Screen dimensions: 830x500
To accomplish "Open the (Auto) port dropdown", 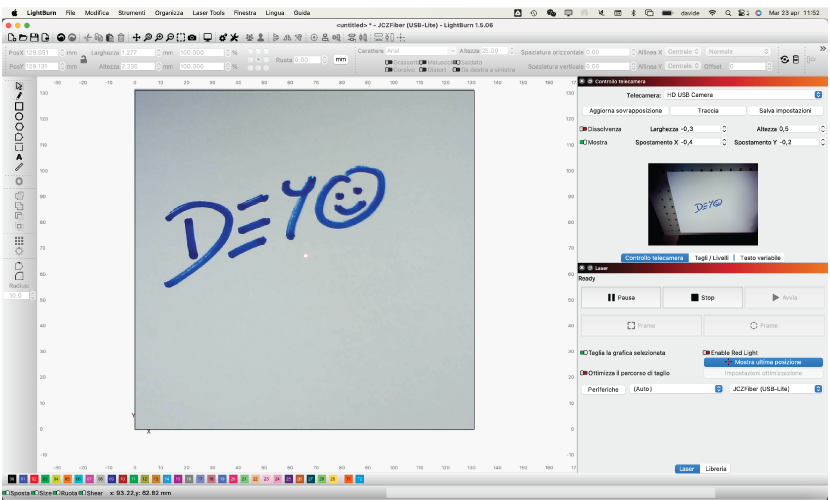I will [x=676, y=389].
